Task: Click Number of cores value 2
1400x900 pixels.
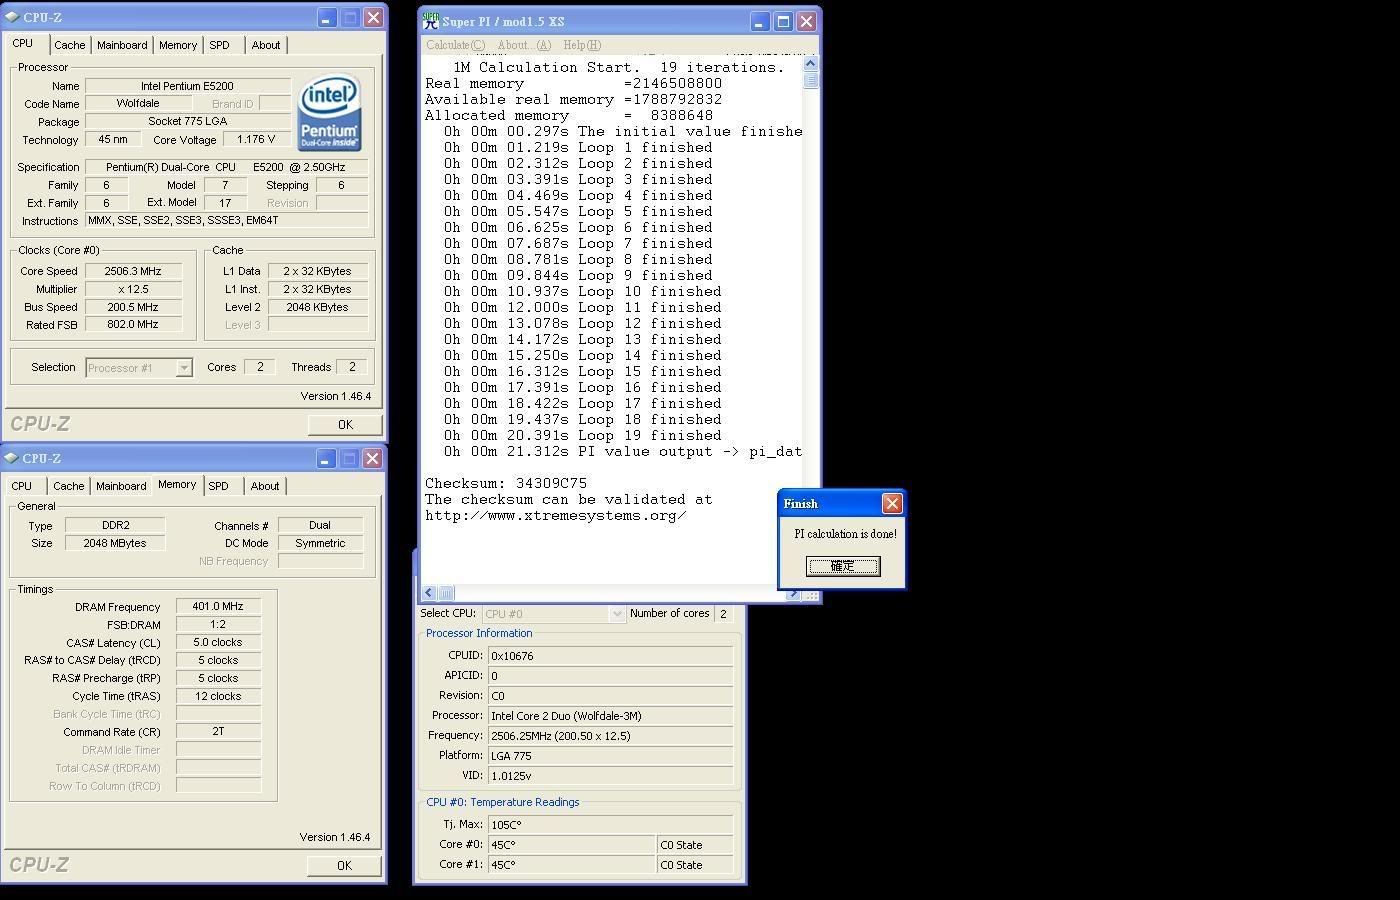Action: click(723, 614)
